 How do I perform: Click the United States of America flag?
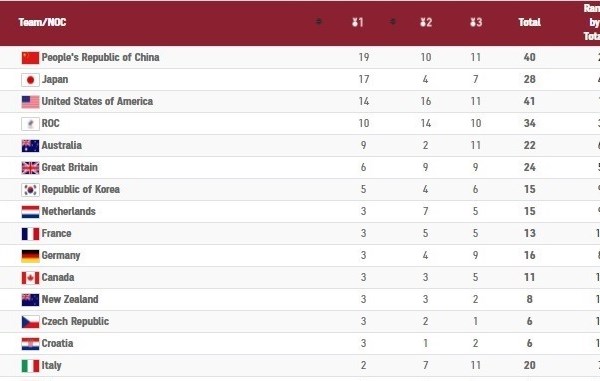coord(30,102)
